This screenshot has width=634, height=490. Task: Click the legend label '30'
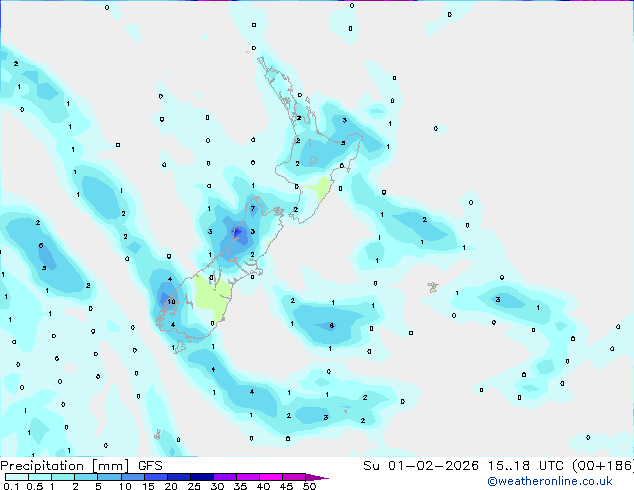217,486
